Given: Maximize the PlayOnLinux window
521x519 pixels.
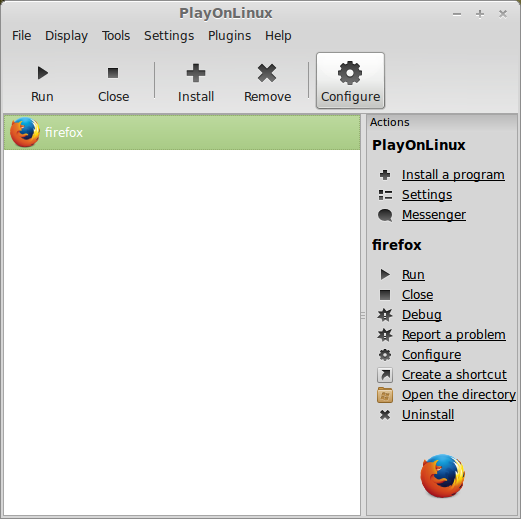Looking at the screenshot, I should coord(480,14).
